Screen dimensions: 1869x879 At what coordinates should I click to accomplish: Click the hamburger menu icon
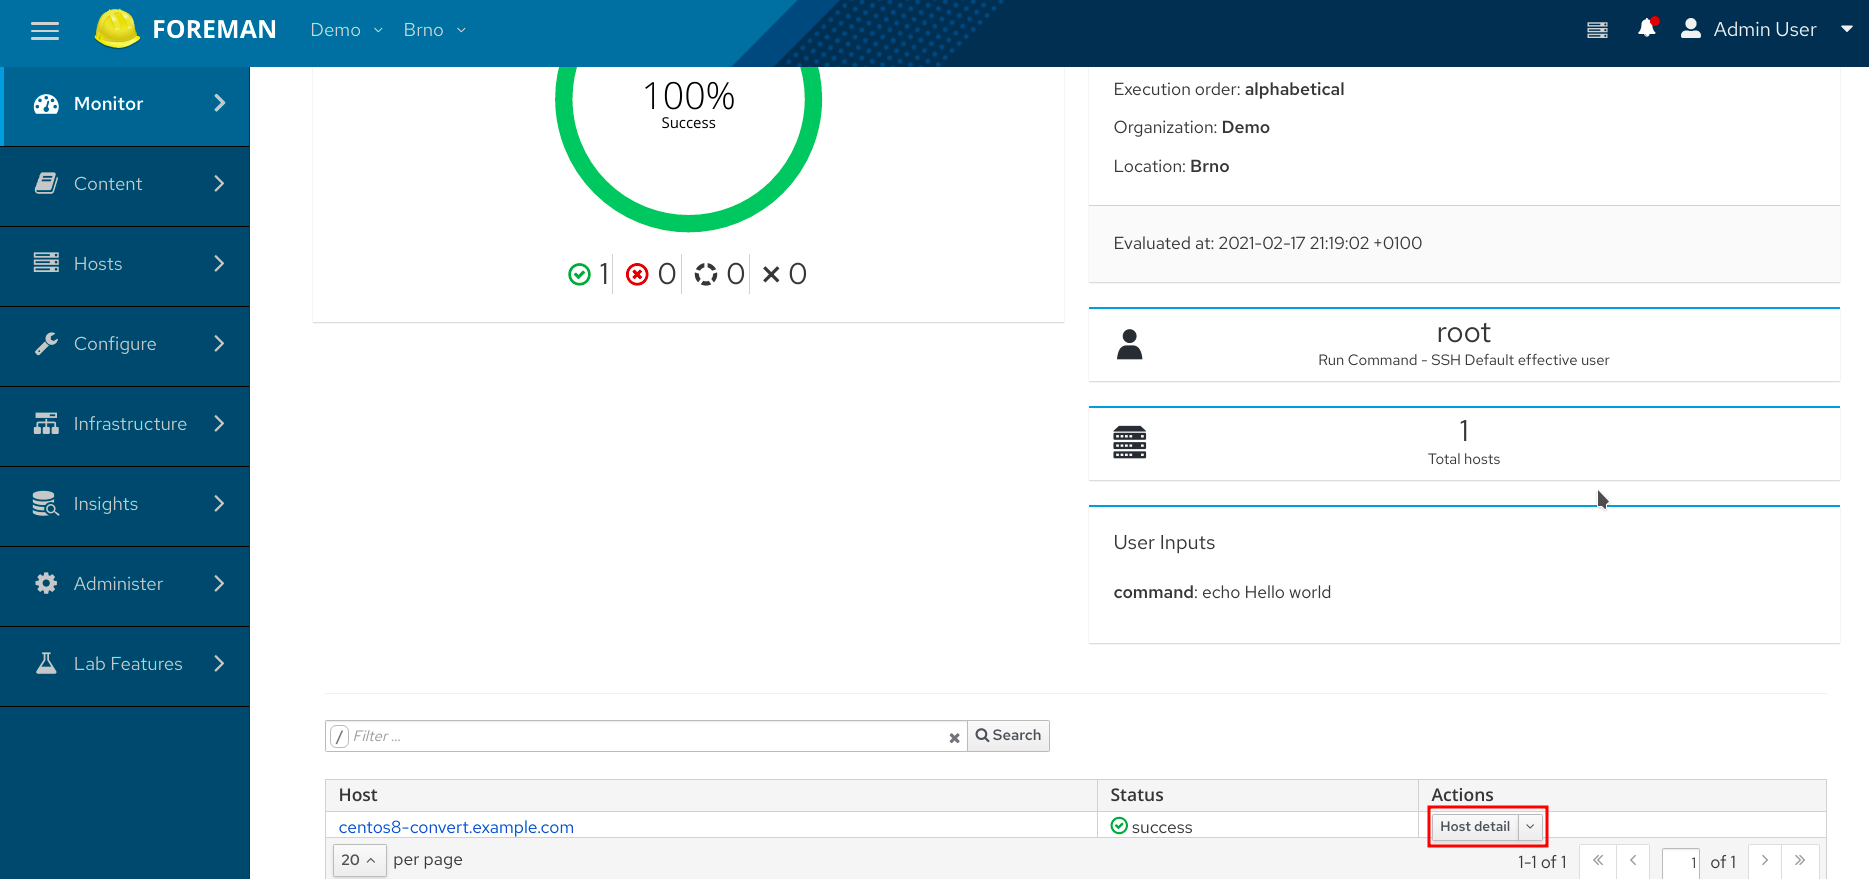(x=45, y=31)
